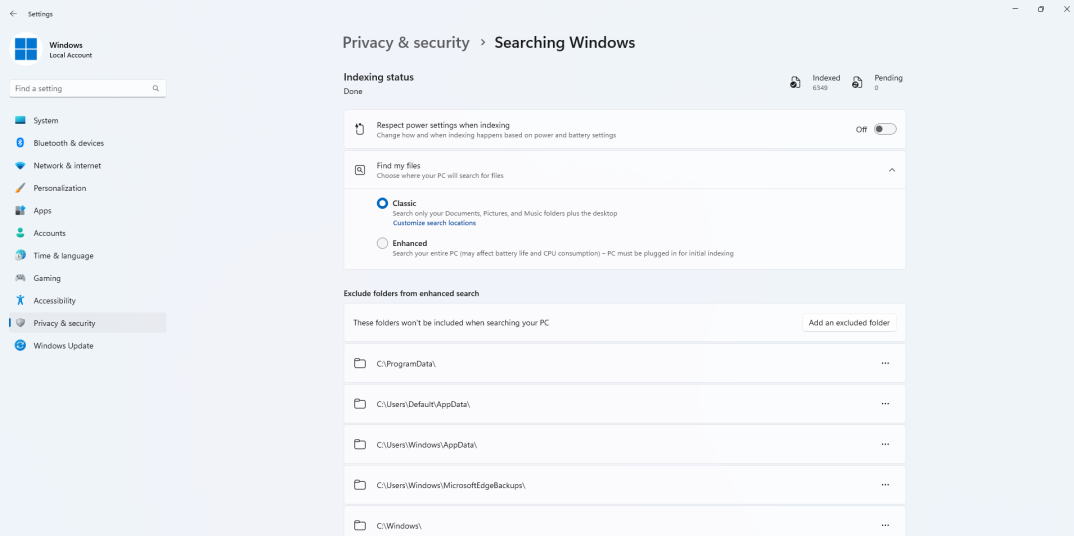Viewport: 1074px width, 536px height.
Task: Open more options for C:\Windows\ folder
Action: (x=885, y=525)
